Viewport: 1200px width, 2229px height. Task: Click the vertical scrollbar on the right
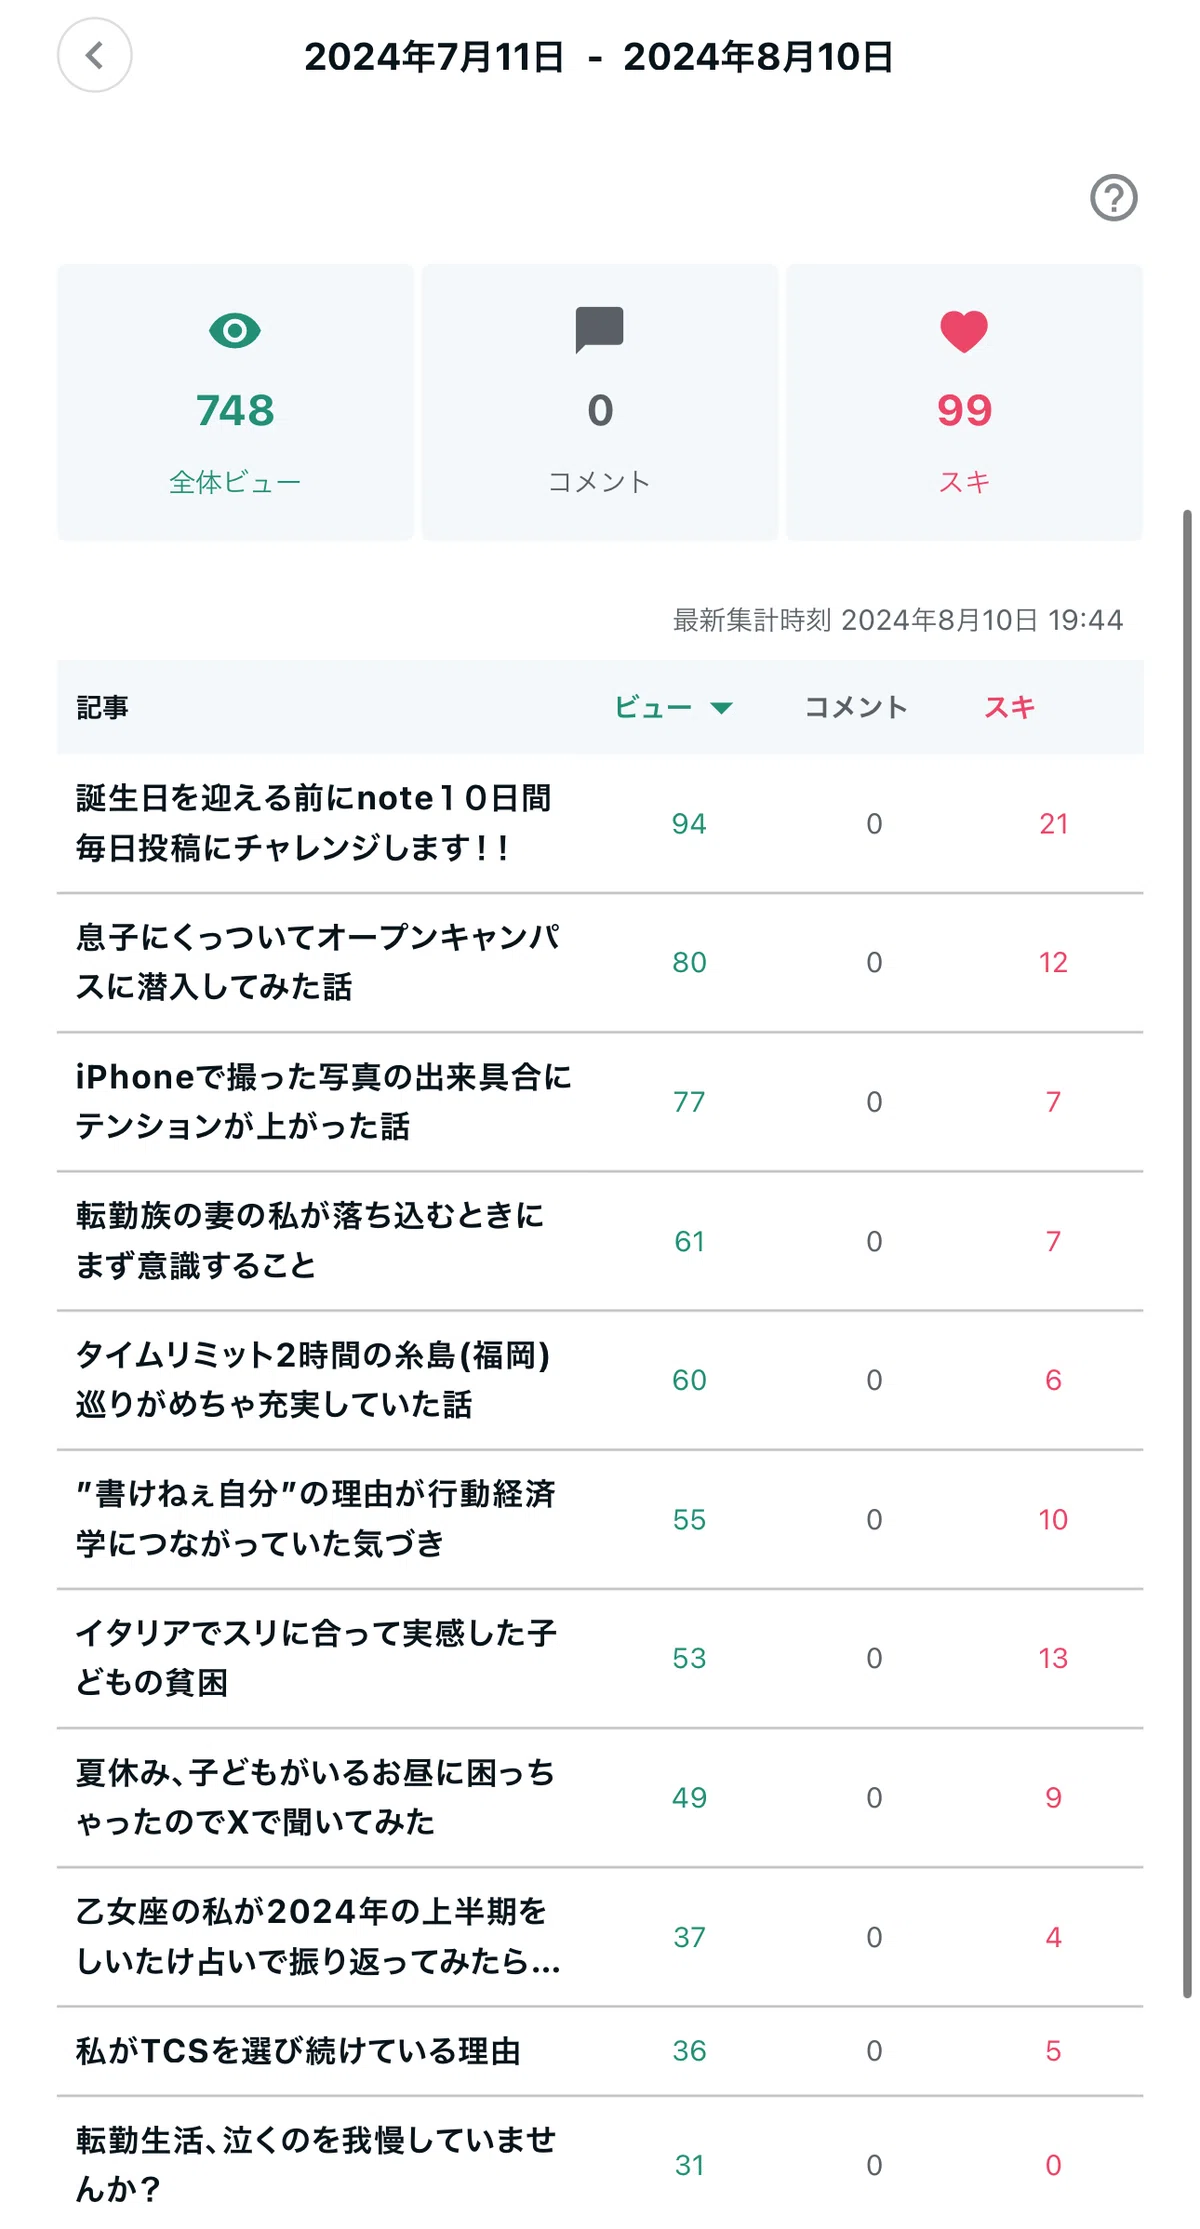coord(1187,1253)
